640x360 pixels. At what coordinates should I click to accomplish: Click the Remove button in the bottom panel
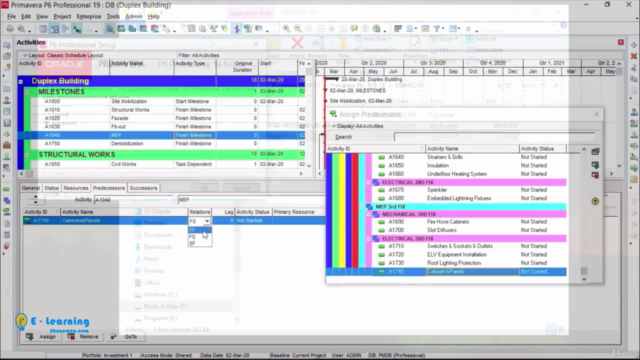[83, 337]
